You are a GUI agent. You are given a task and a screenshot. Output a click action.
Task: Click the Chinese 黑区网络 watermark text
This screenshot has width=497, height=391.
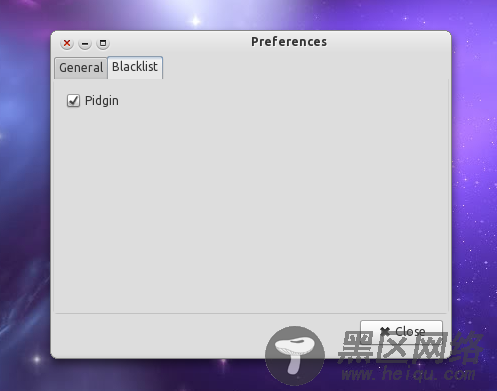[411, 347]
